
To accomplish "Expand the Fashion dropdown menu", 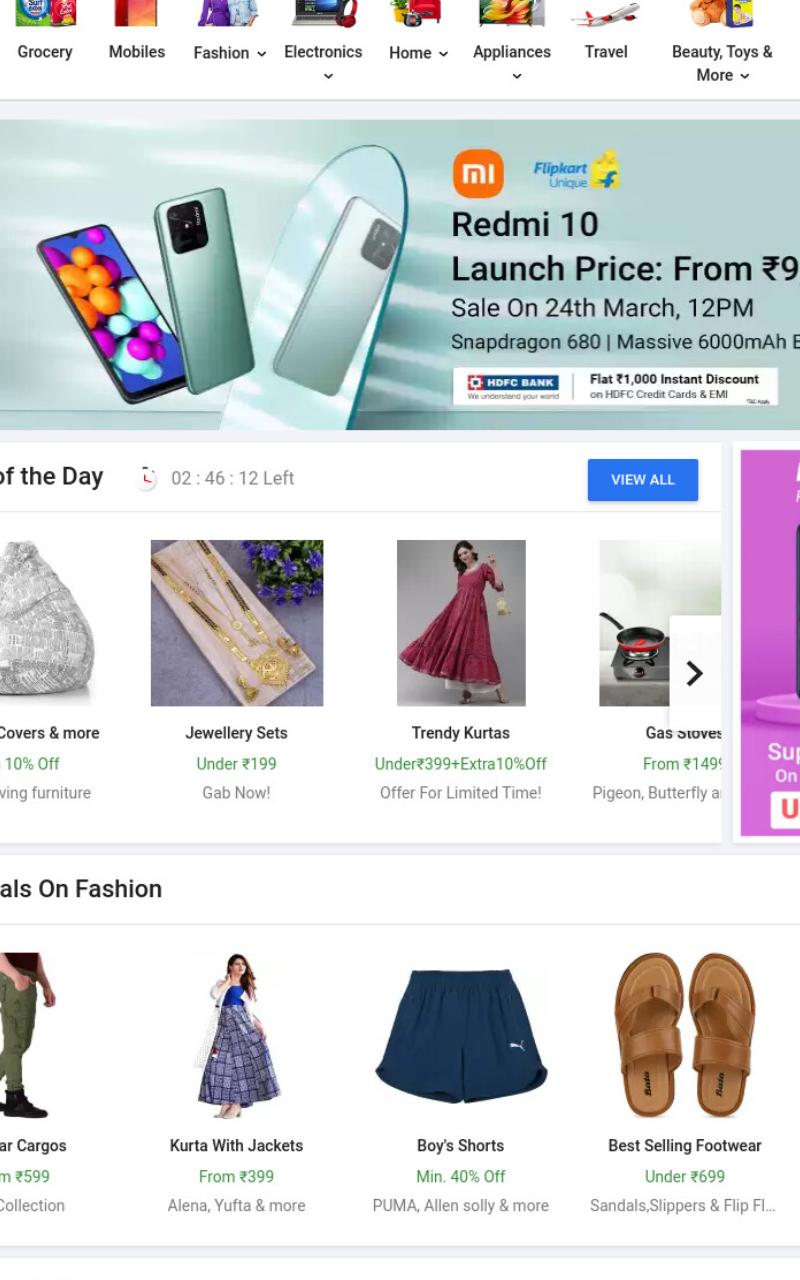I will [x=262, y=54].
